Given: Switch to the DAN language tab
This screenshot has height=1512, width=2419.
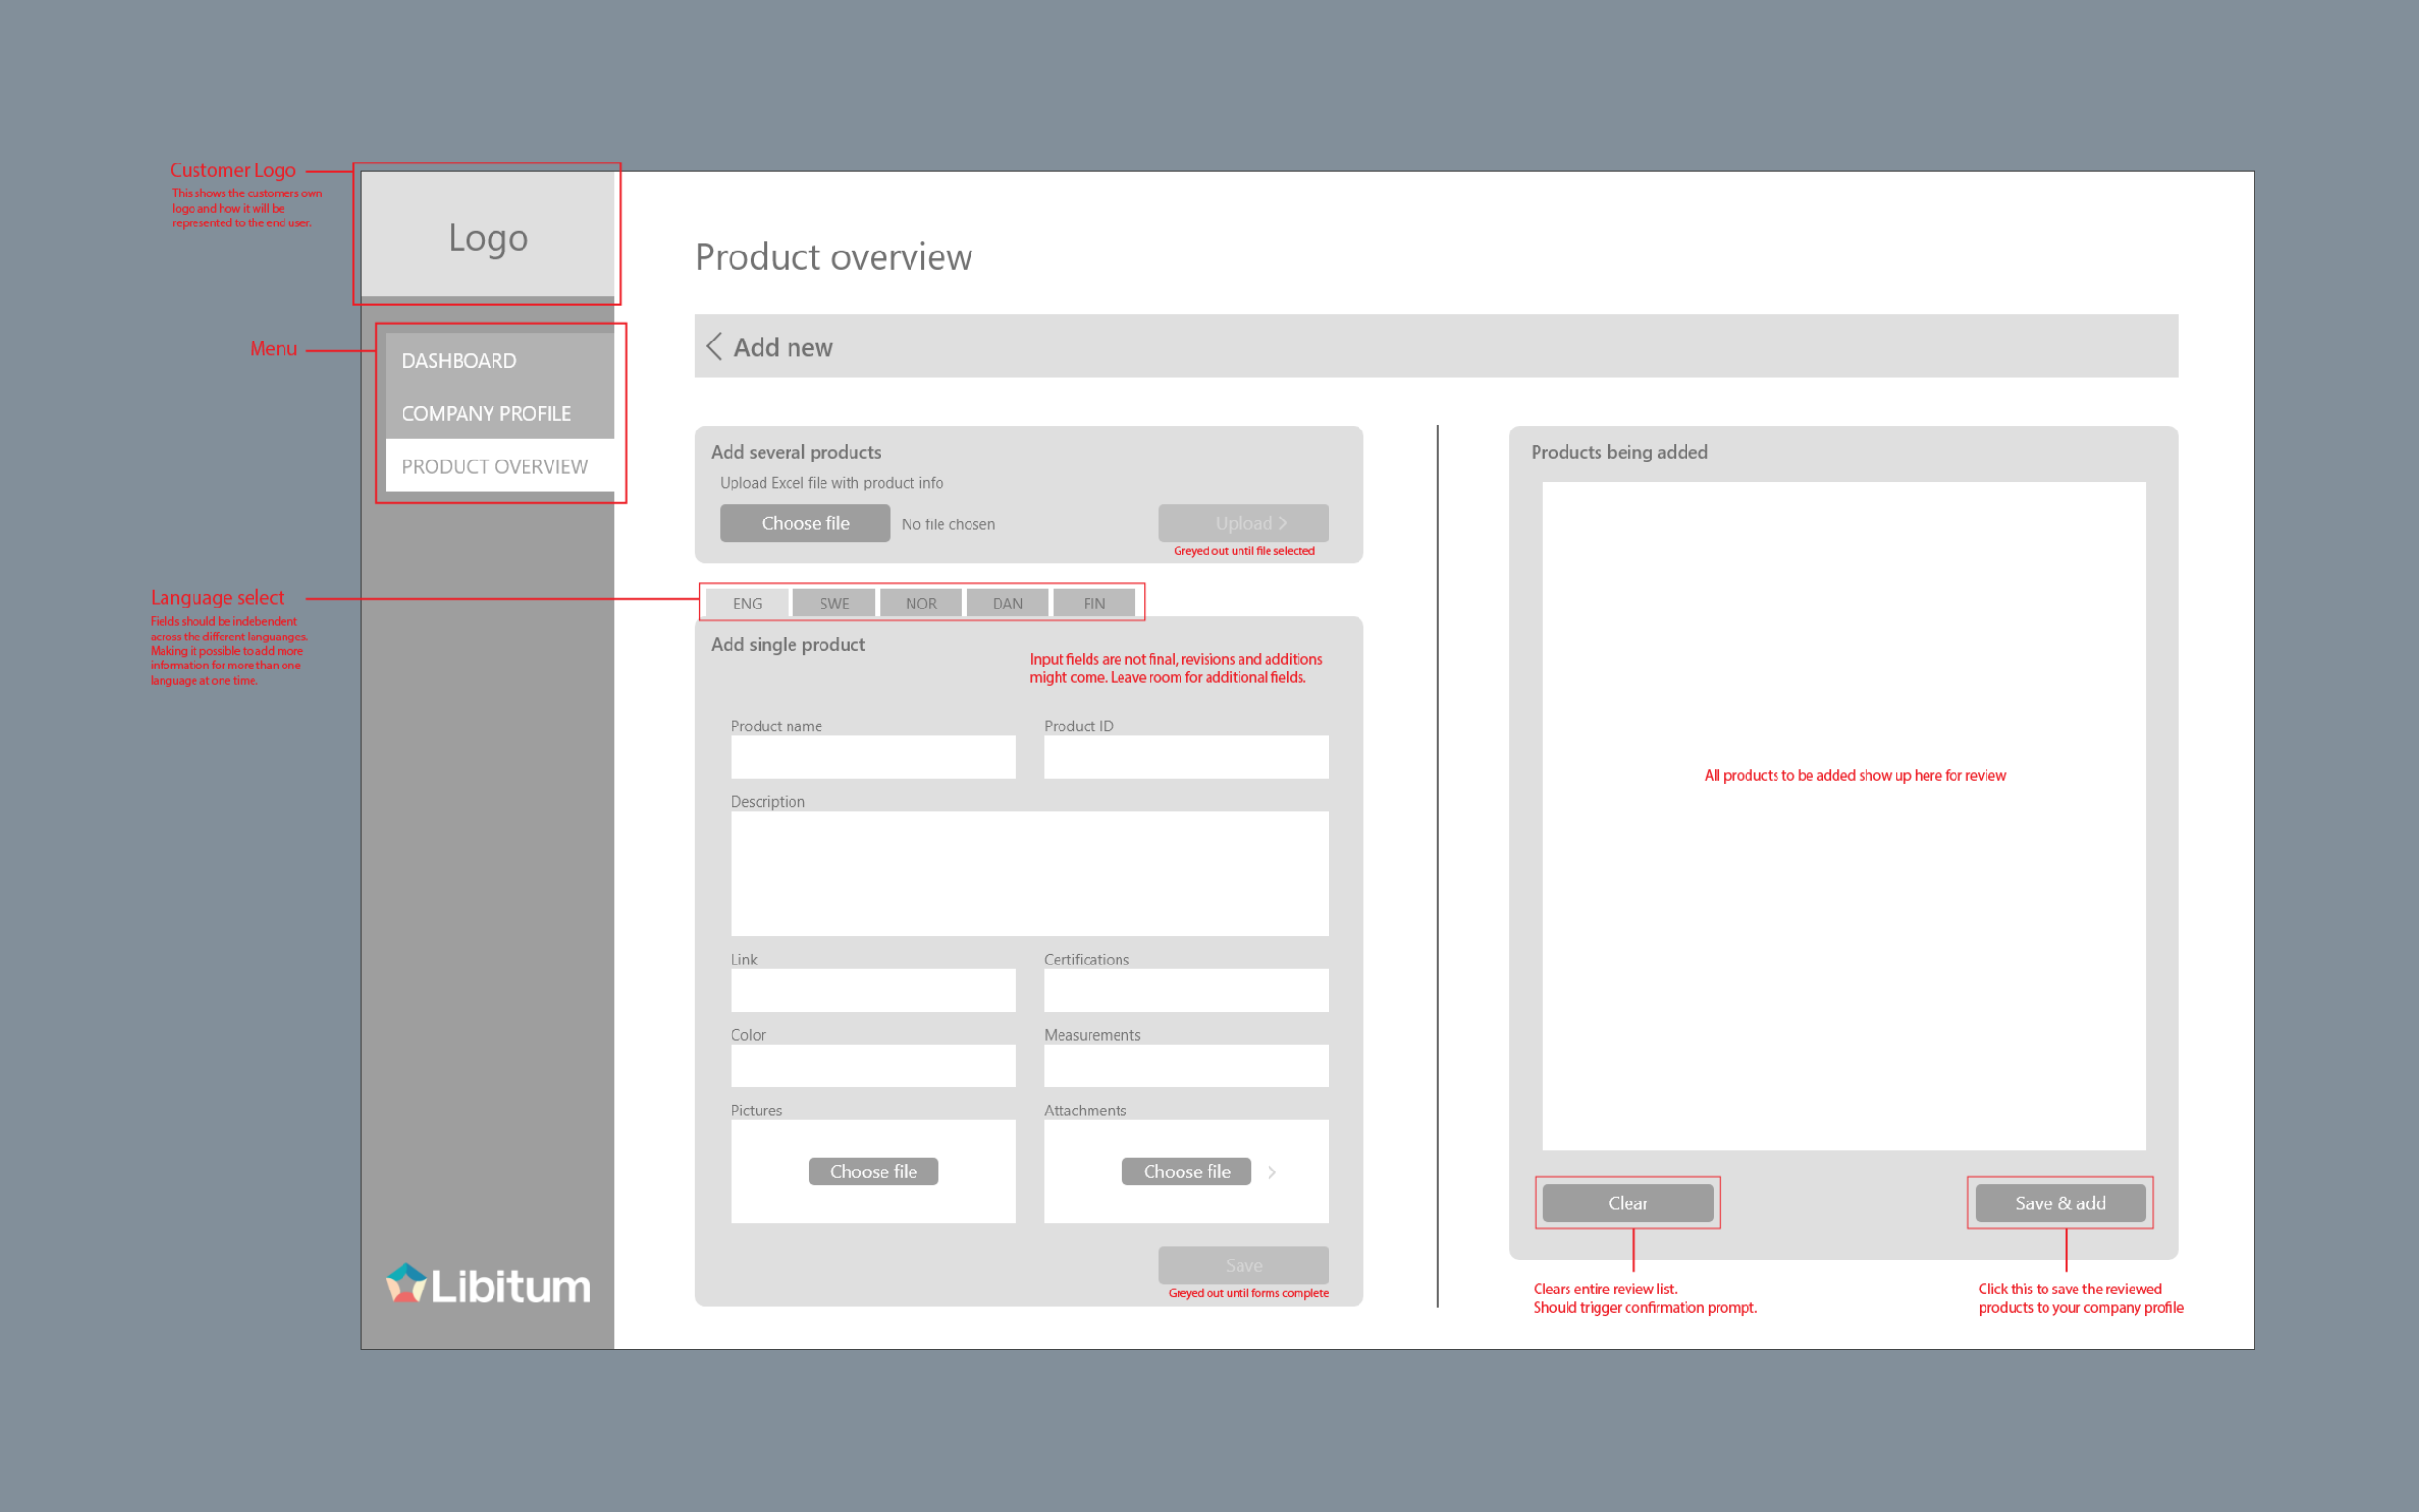Looking at the screenshot, I should [1006, 603].
